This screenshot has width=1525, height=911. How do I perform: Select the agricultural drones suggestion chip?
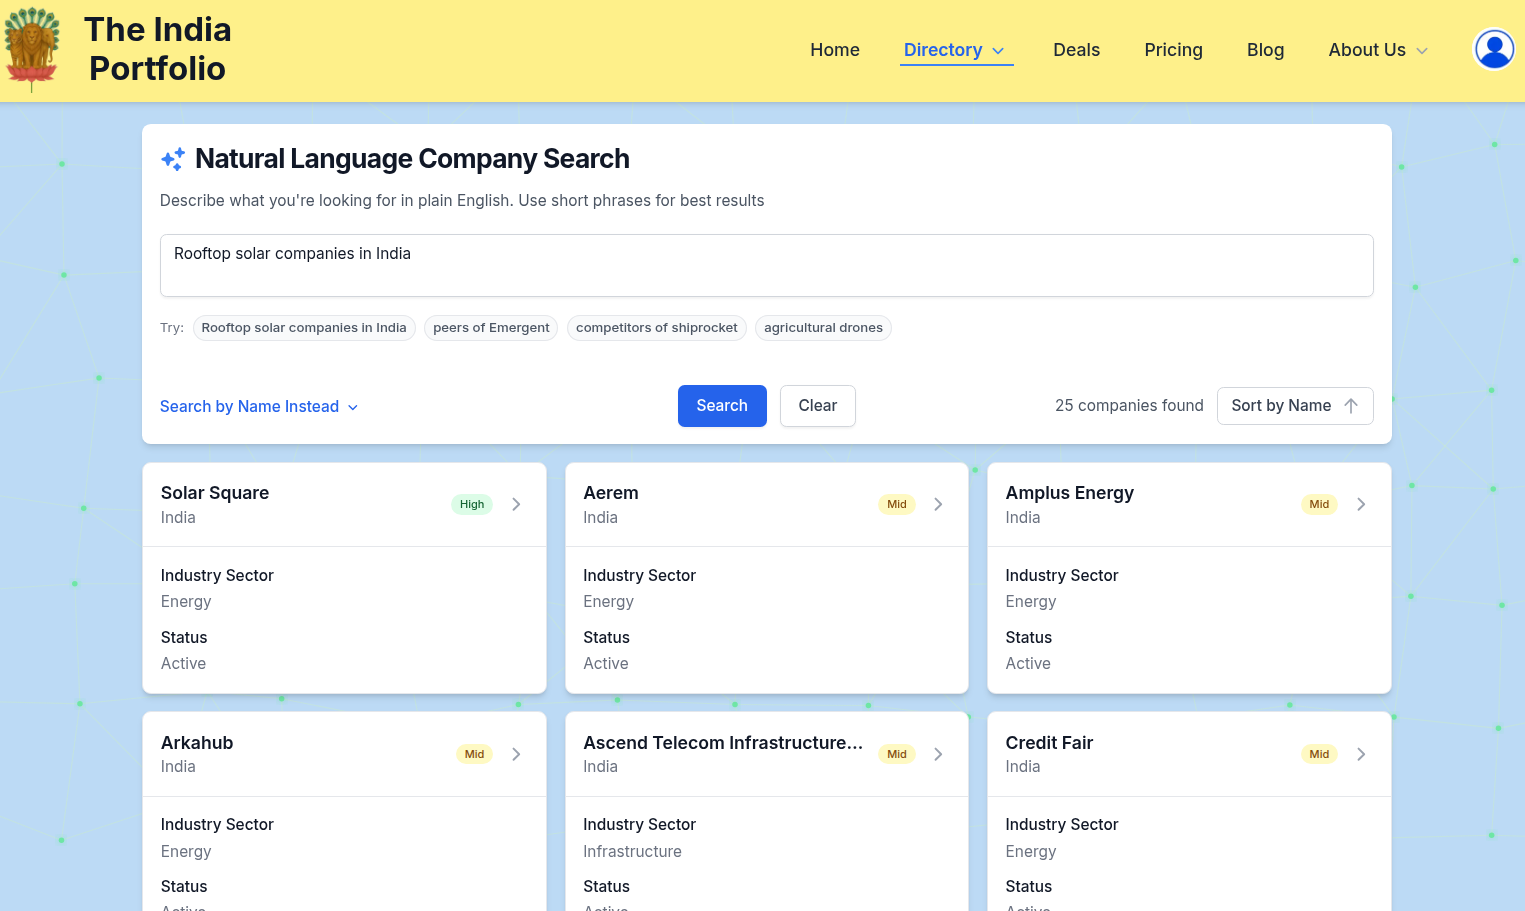[x=823, y=327]
